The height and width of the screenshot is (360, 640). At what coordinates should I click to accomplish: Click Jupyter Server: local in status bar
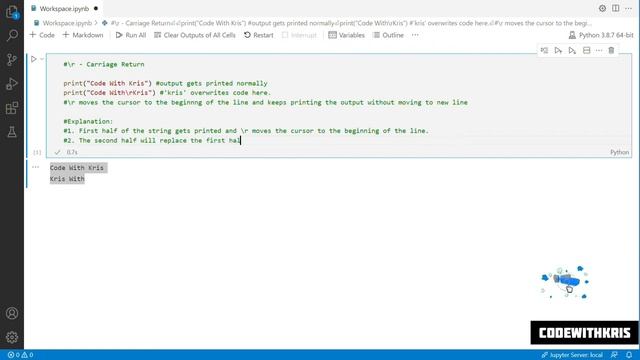click(x=572, y=355)
